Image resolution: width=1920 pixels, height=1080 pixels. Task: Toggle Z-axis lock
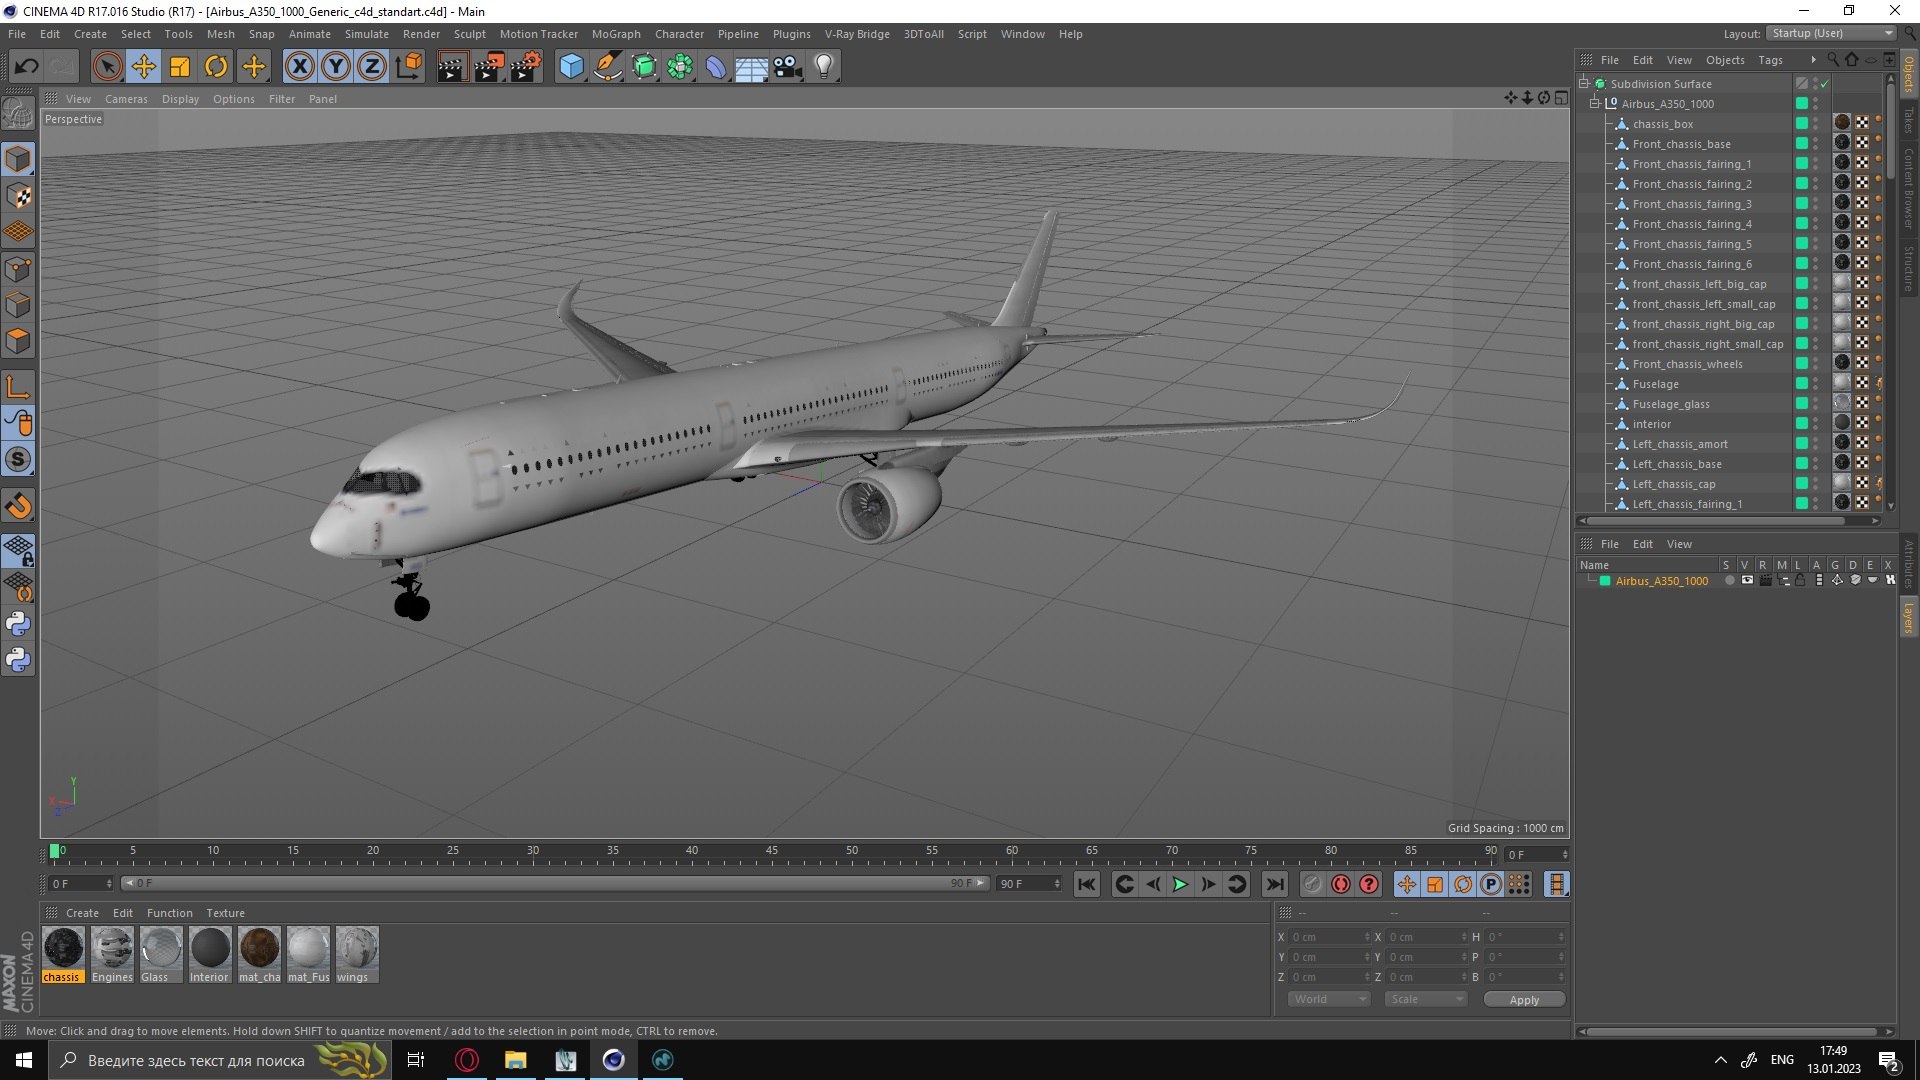click(372, 67)
